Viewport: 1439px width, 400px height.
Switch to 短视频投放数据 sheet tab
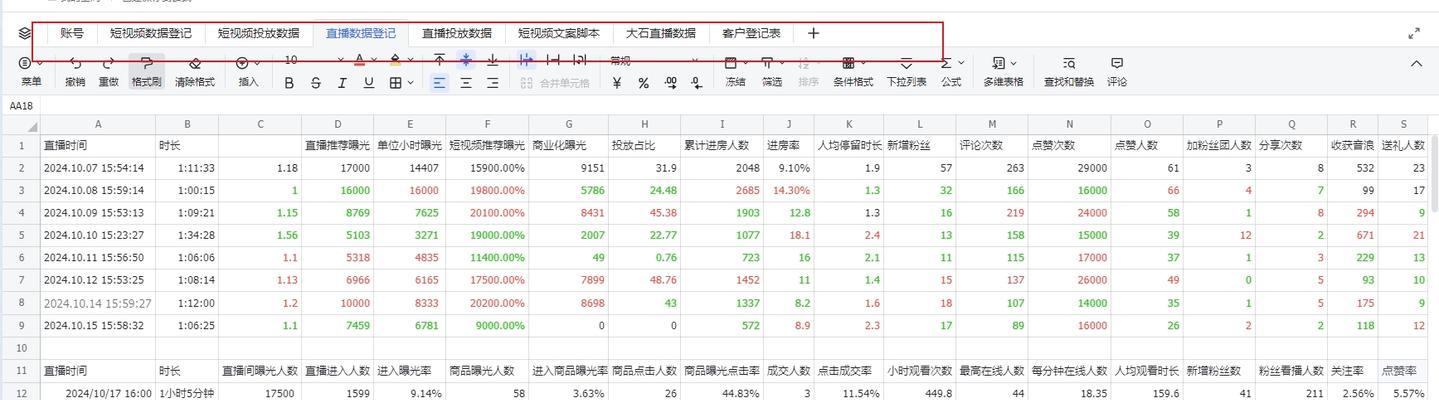coord(258,33)
